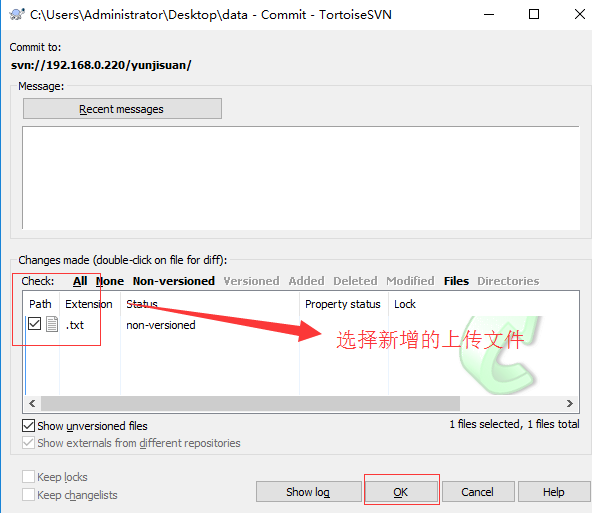Open the Show log window
Screen dimensions: 592x513
pos(308,491)
